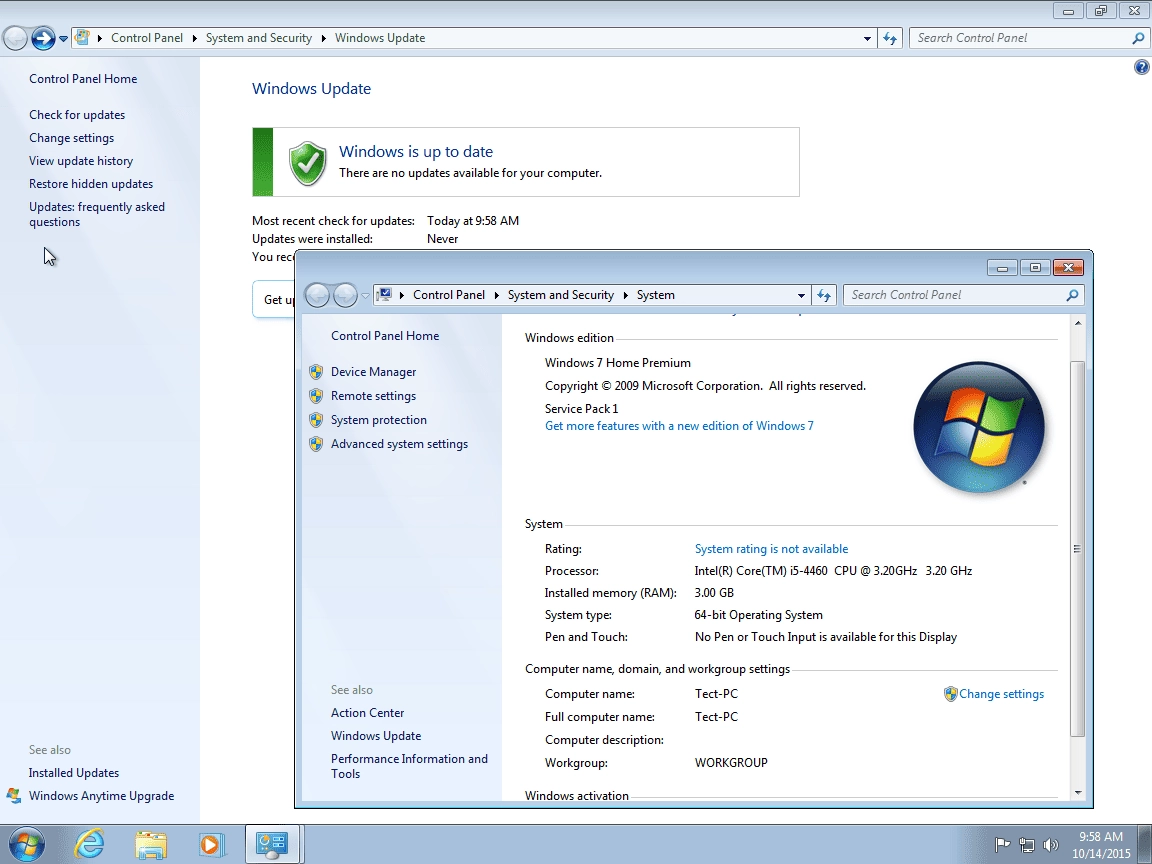
Task: Click computer icon in System address bar
Action: pyautogui.click(x=384, y=295)
